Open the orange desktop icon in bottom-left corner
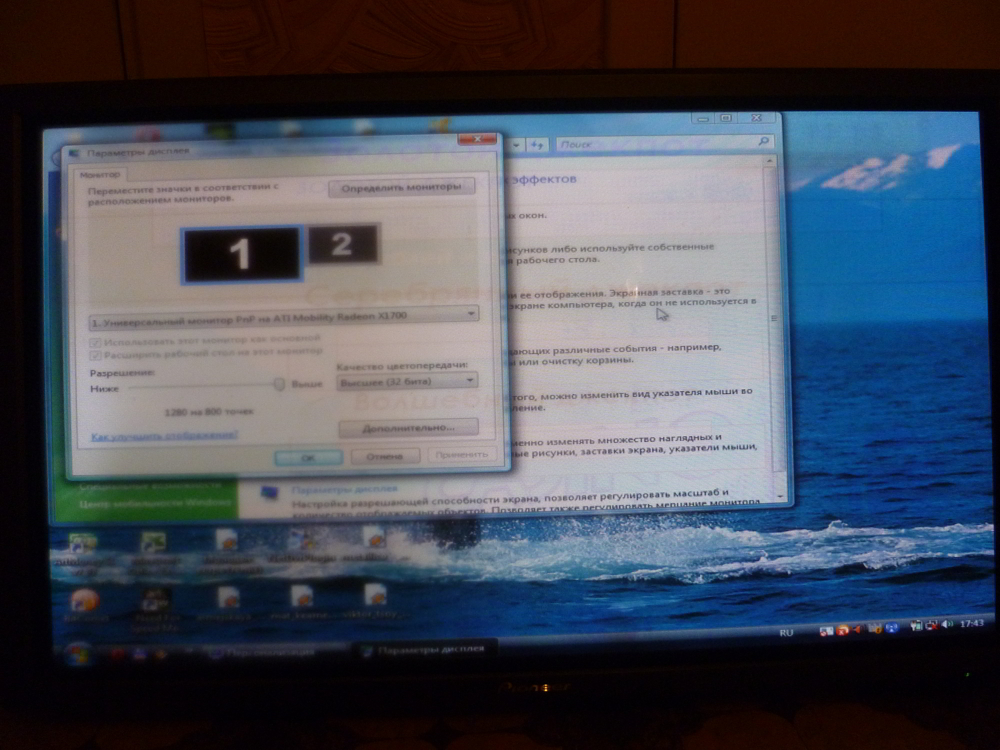The image size is (1000, 750). tap(85, 600)
